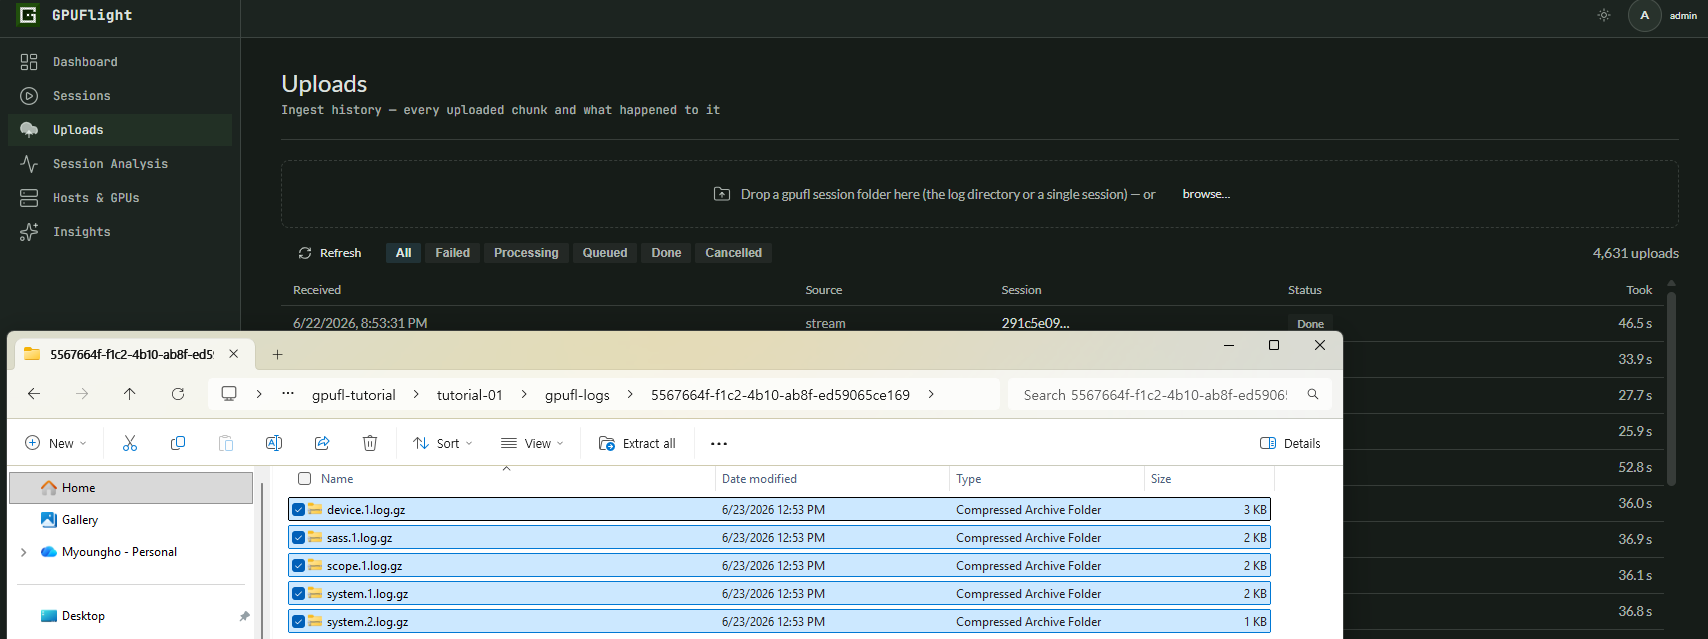
Task: Go back in File Explorer
Action: pos(34,394)
